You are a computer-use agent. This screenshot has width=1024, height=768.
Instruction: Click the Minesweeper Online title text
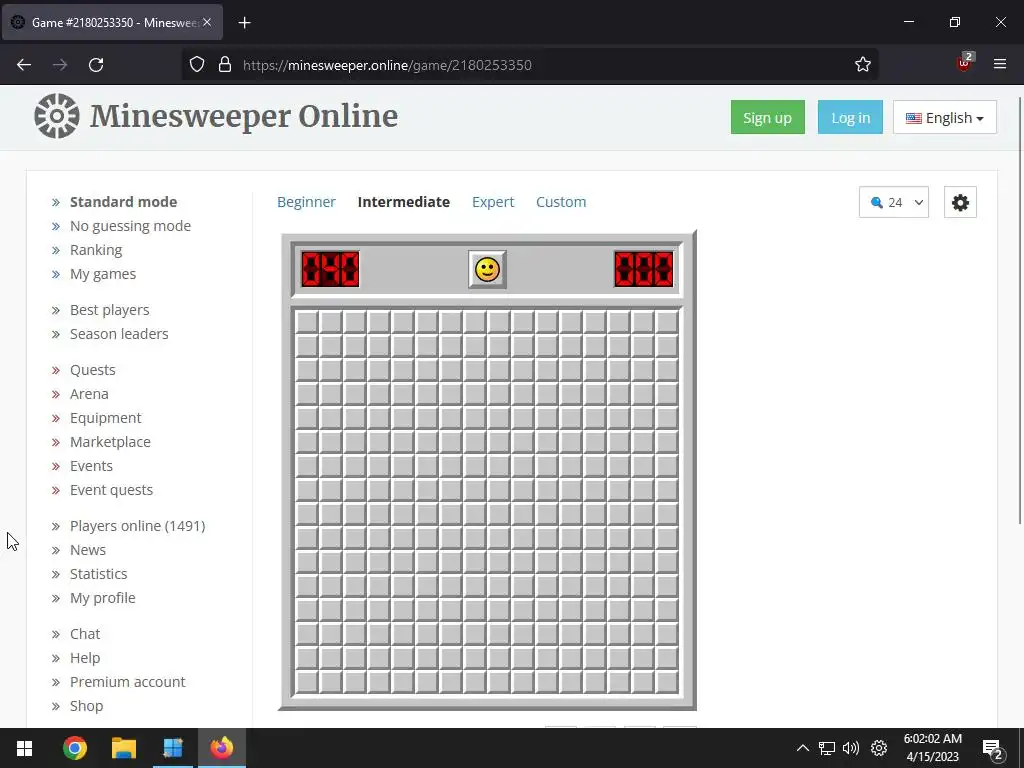(244, 116)
